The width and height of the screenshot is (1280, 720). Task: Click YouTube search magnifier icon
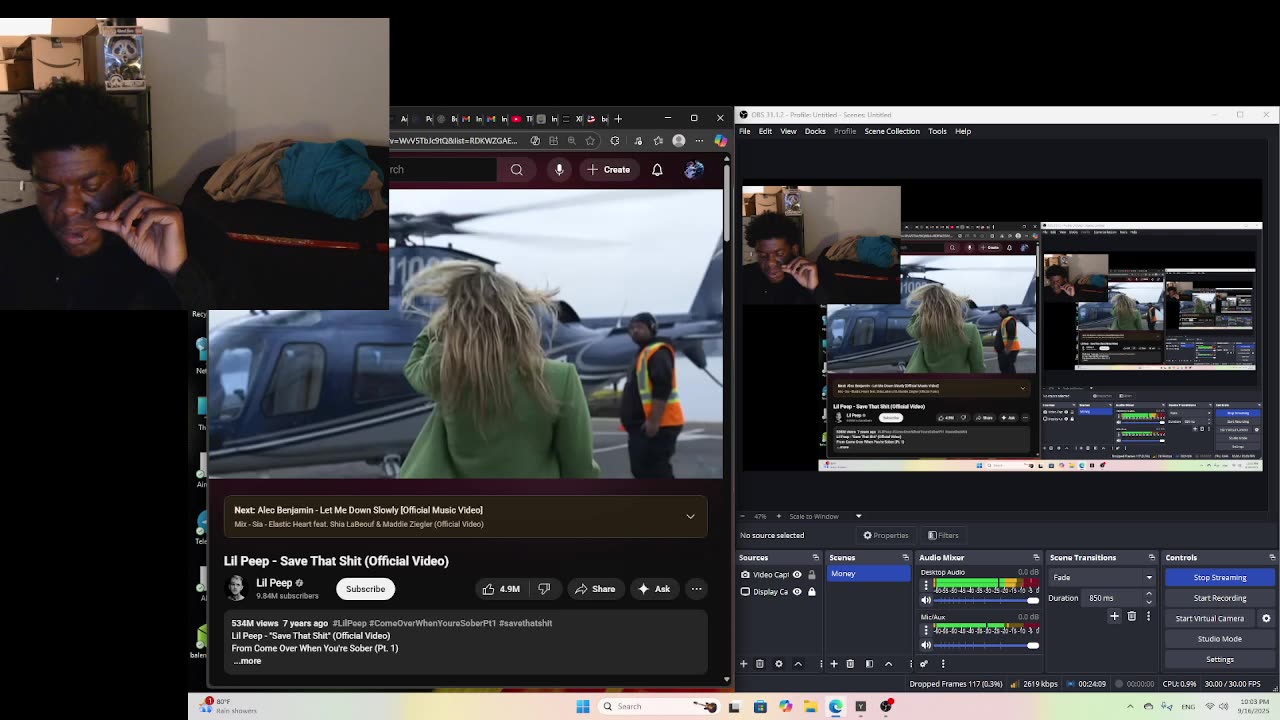point(516,170)
